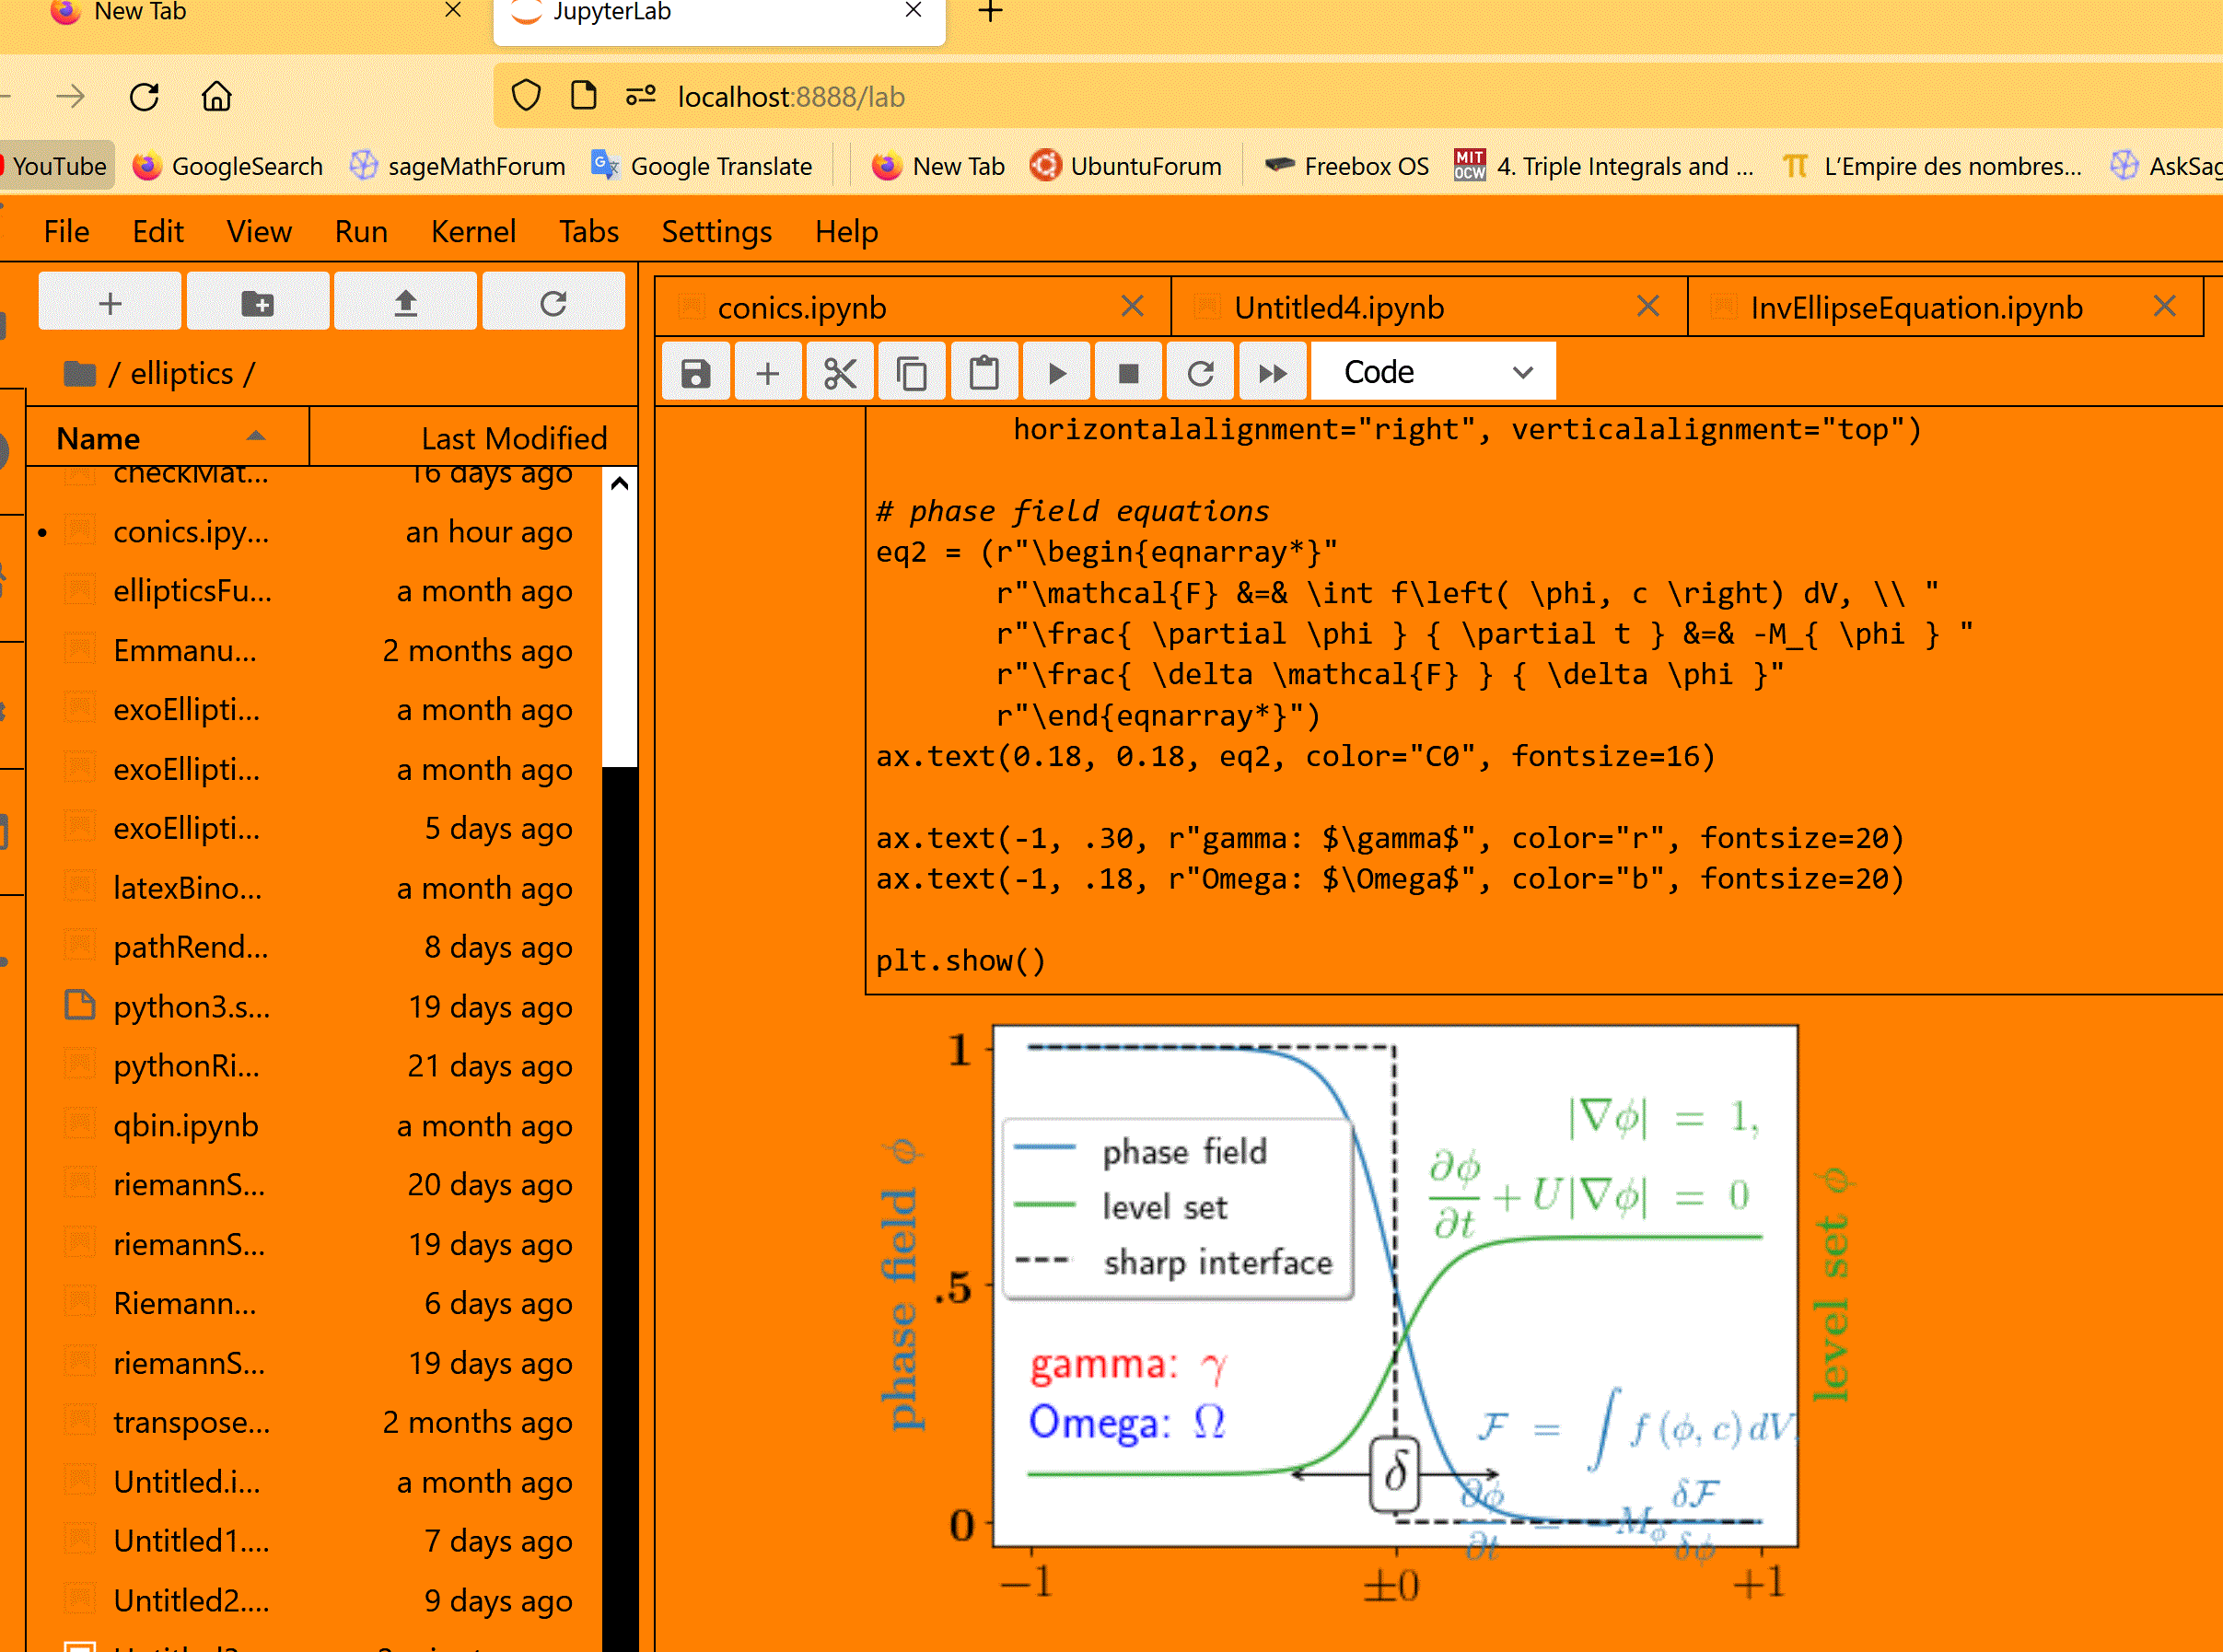Open the cell type dropdown showing Code
The width and height of the screenshot is (2223, 1652).
point(1432,371)
